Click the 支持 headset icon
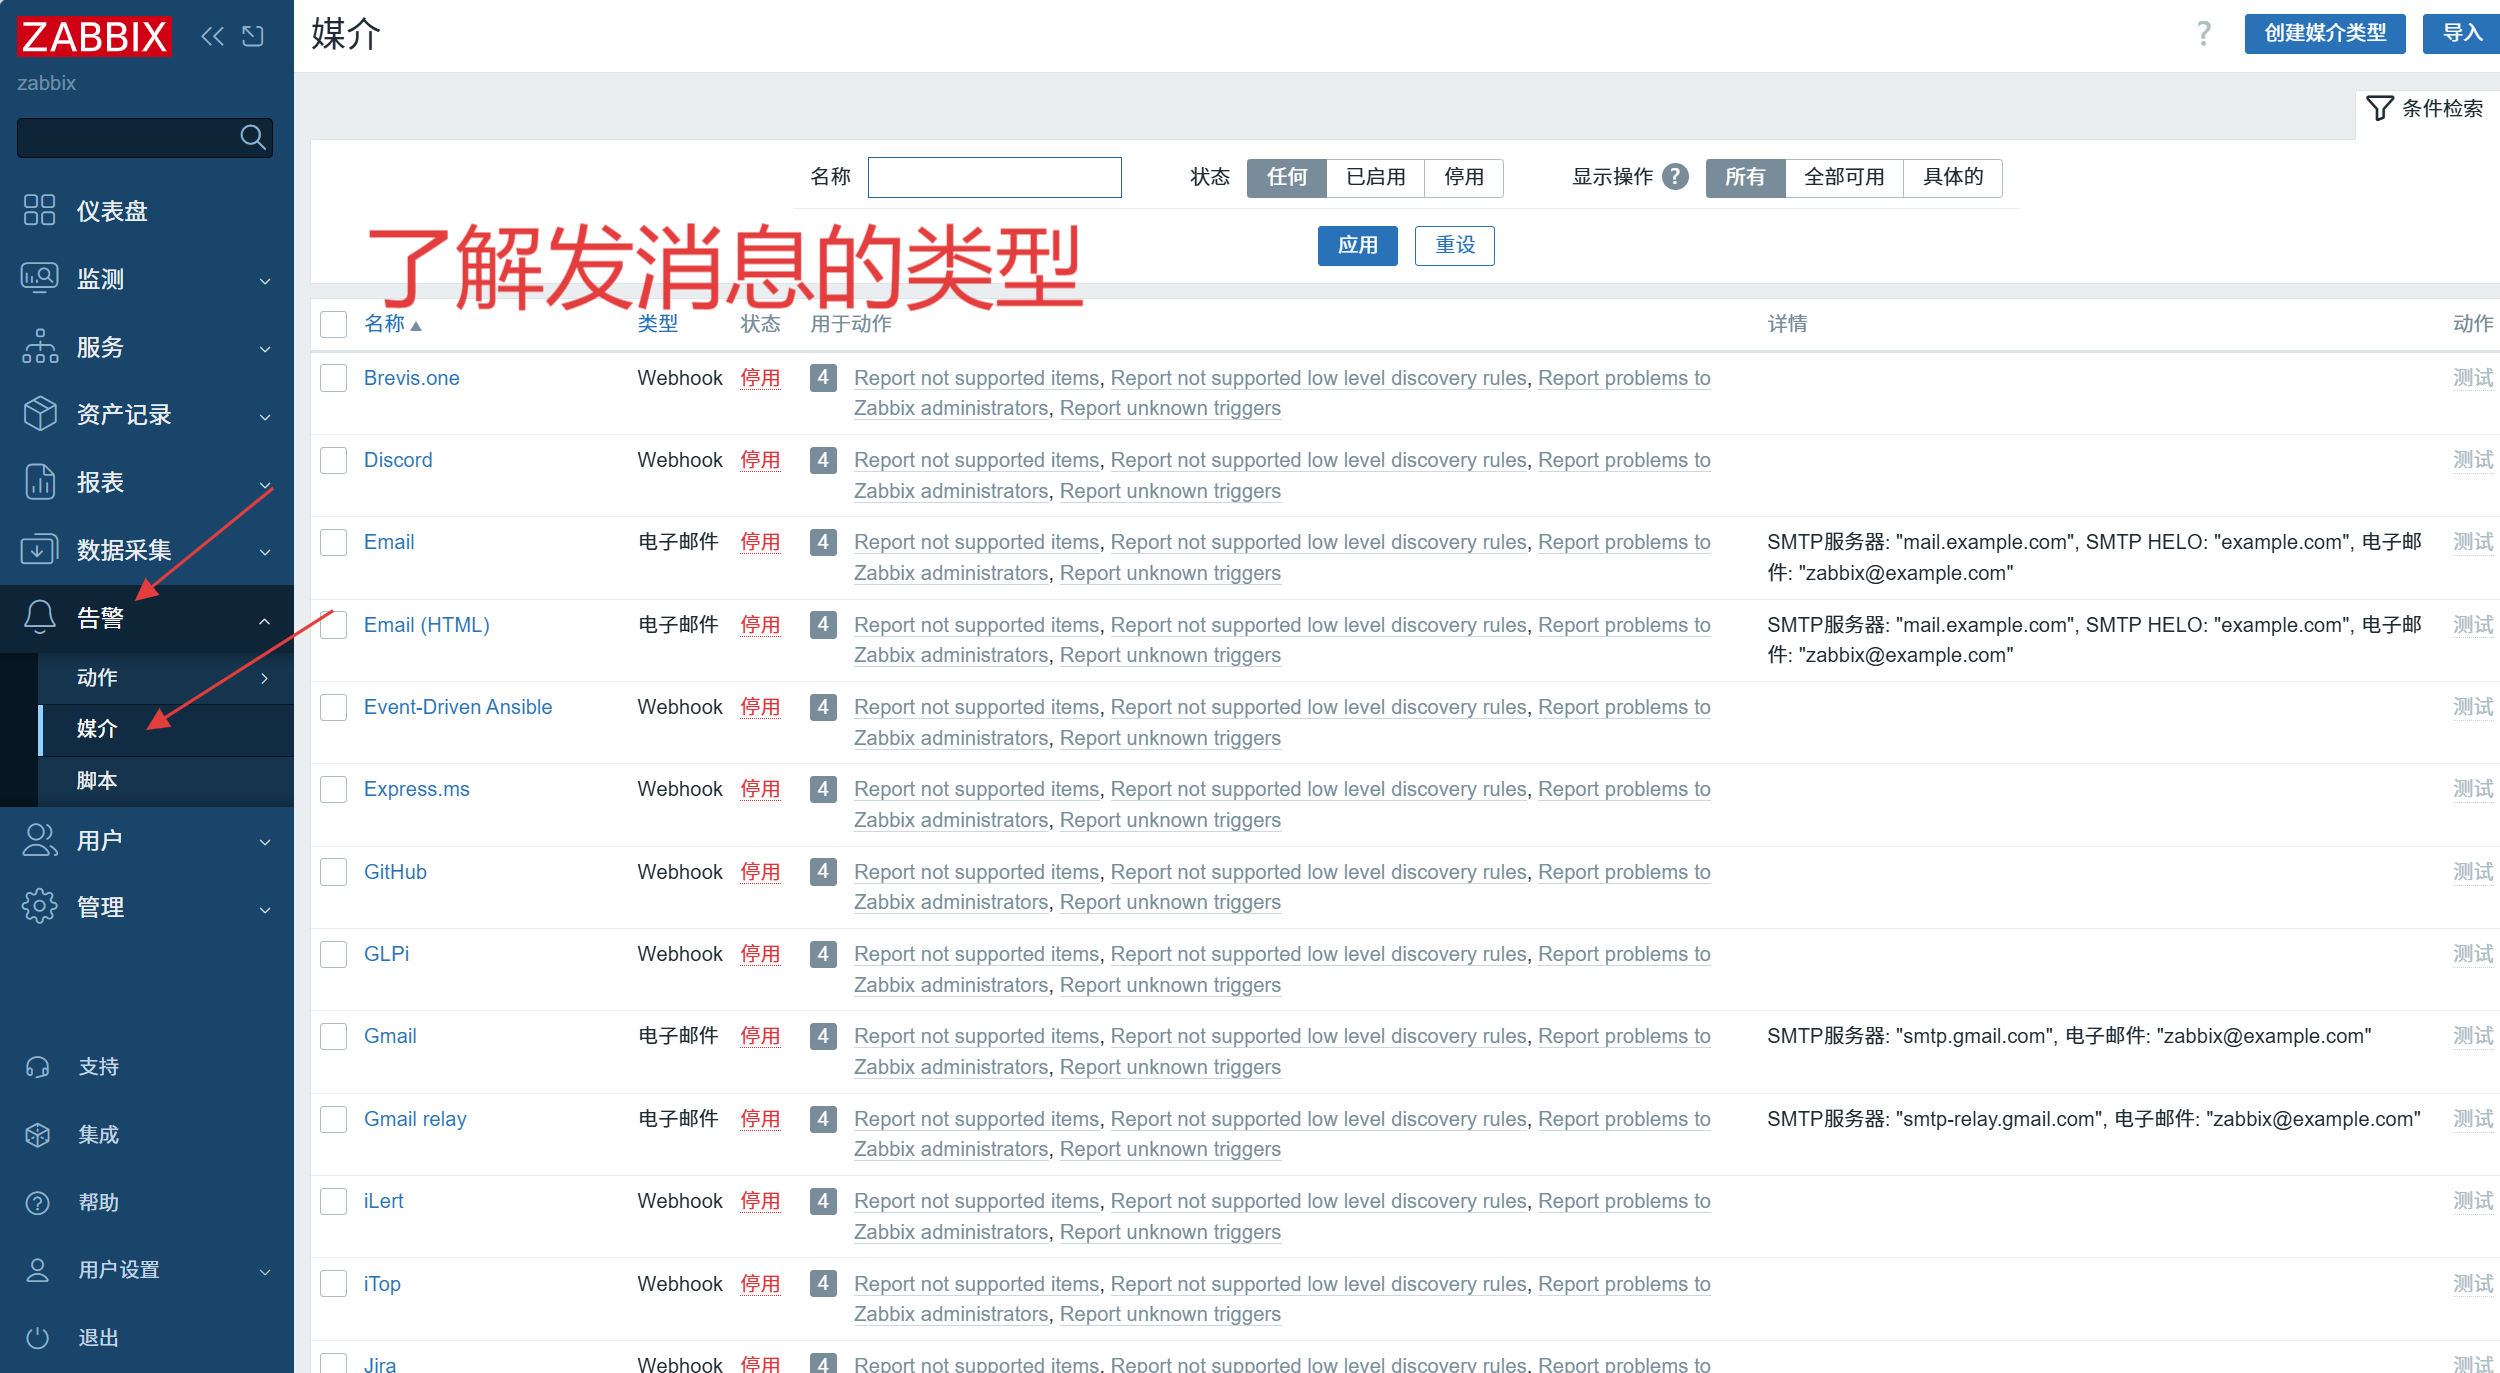Viewport: 2500px width, 1373px height. click(37, 1067)
